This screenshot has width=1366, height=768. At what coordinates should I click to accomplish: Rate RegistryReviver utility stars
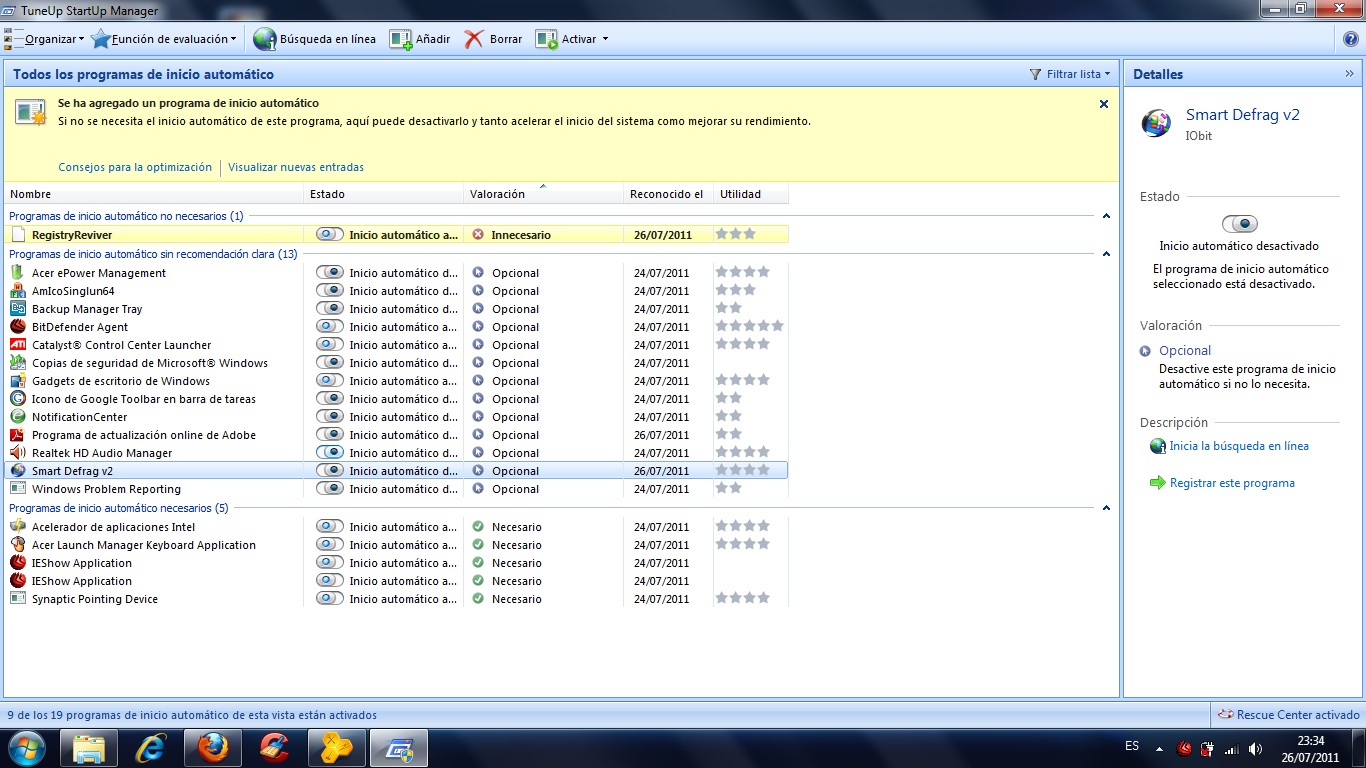pos(735,234)
